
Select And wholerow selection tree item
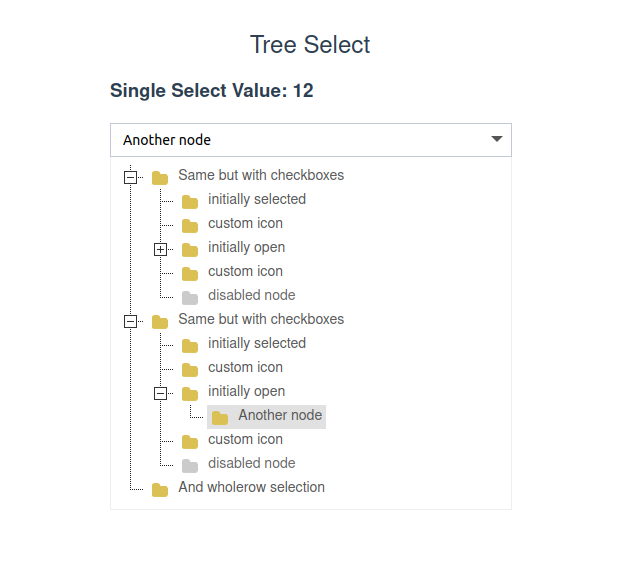click(x=251, y=487)
